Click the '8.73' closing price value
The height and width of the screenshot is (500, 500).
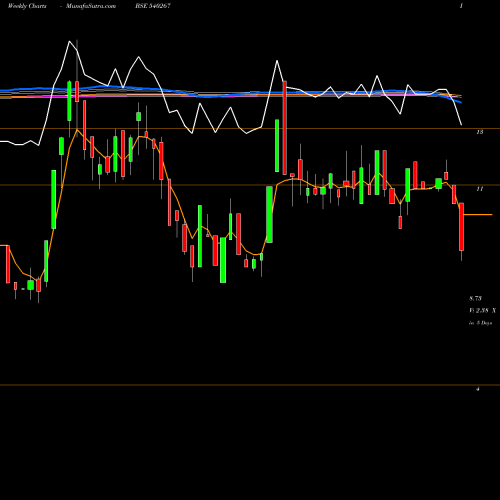pos(475,298)
